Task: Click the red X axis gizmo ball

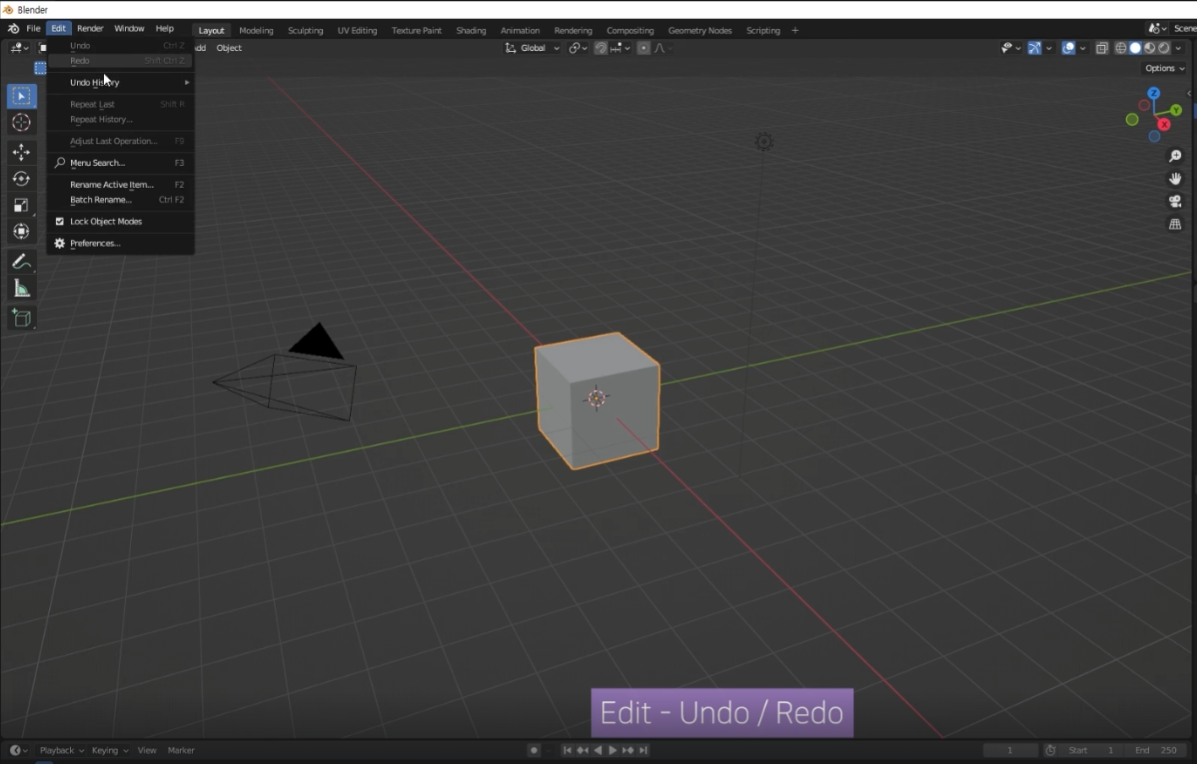Action: 1164,124
